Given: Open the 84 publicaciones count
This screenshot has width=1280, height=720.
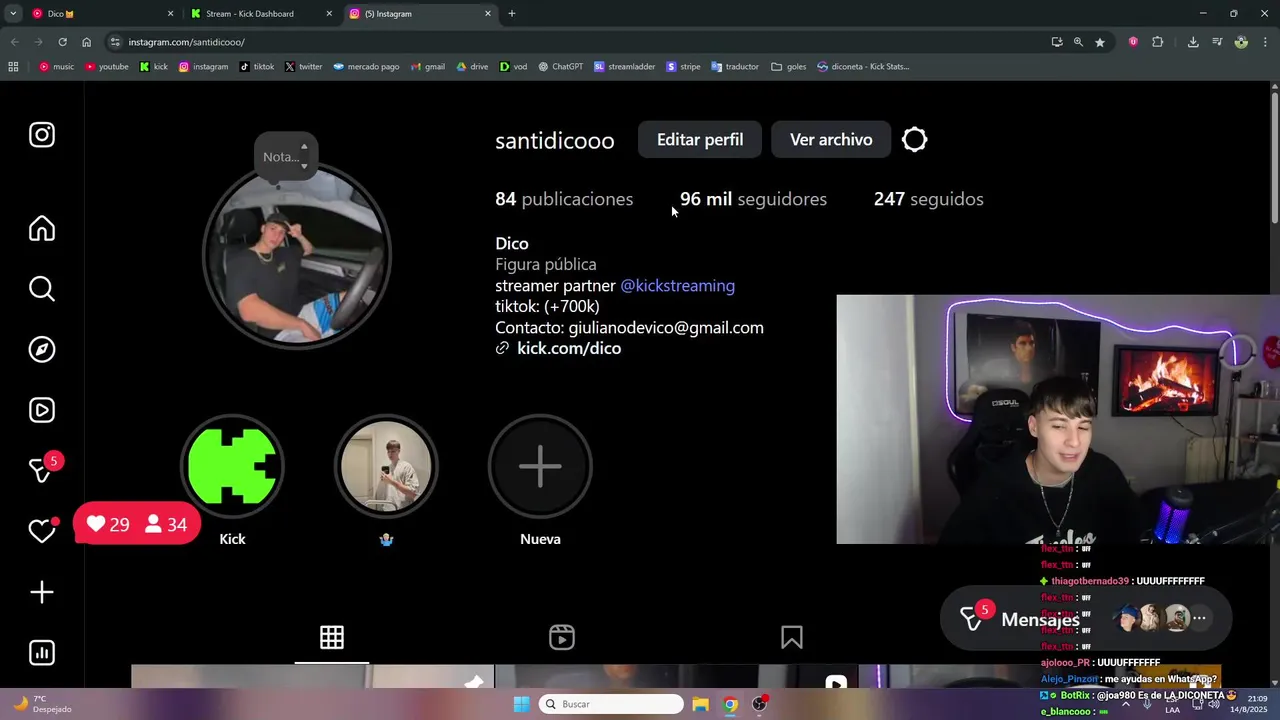Looking at the screenshot, I should click(x=564, y=199).
